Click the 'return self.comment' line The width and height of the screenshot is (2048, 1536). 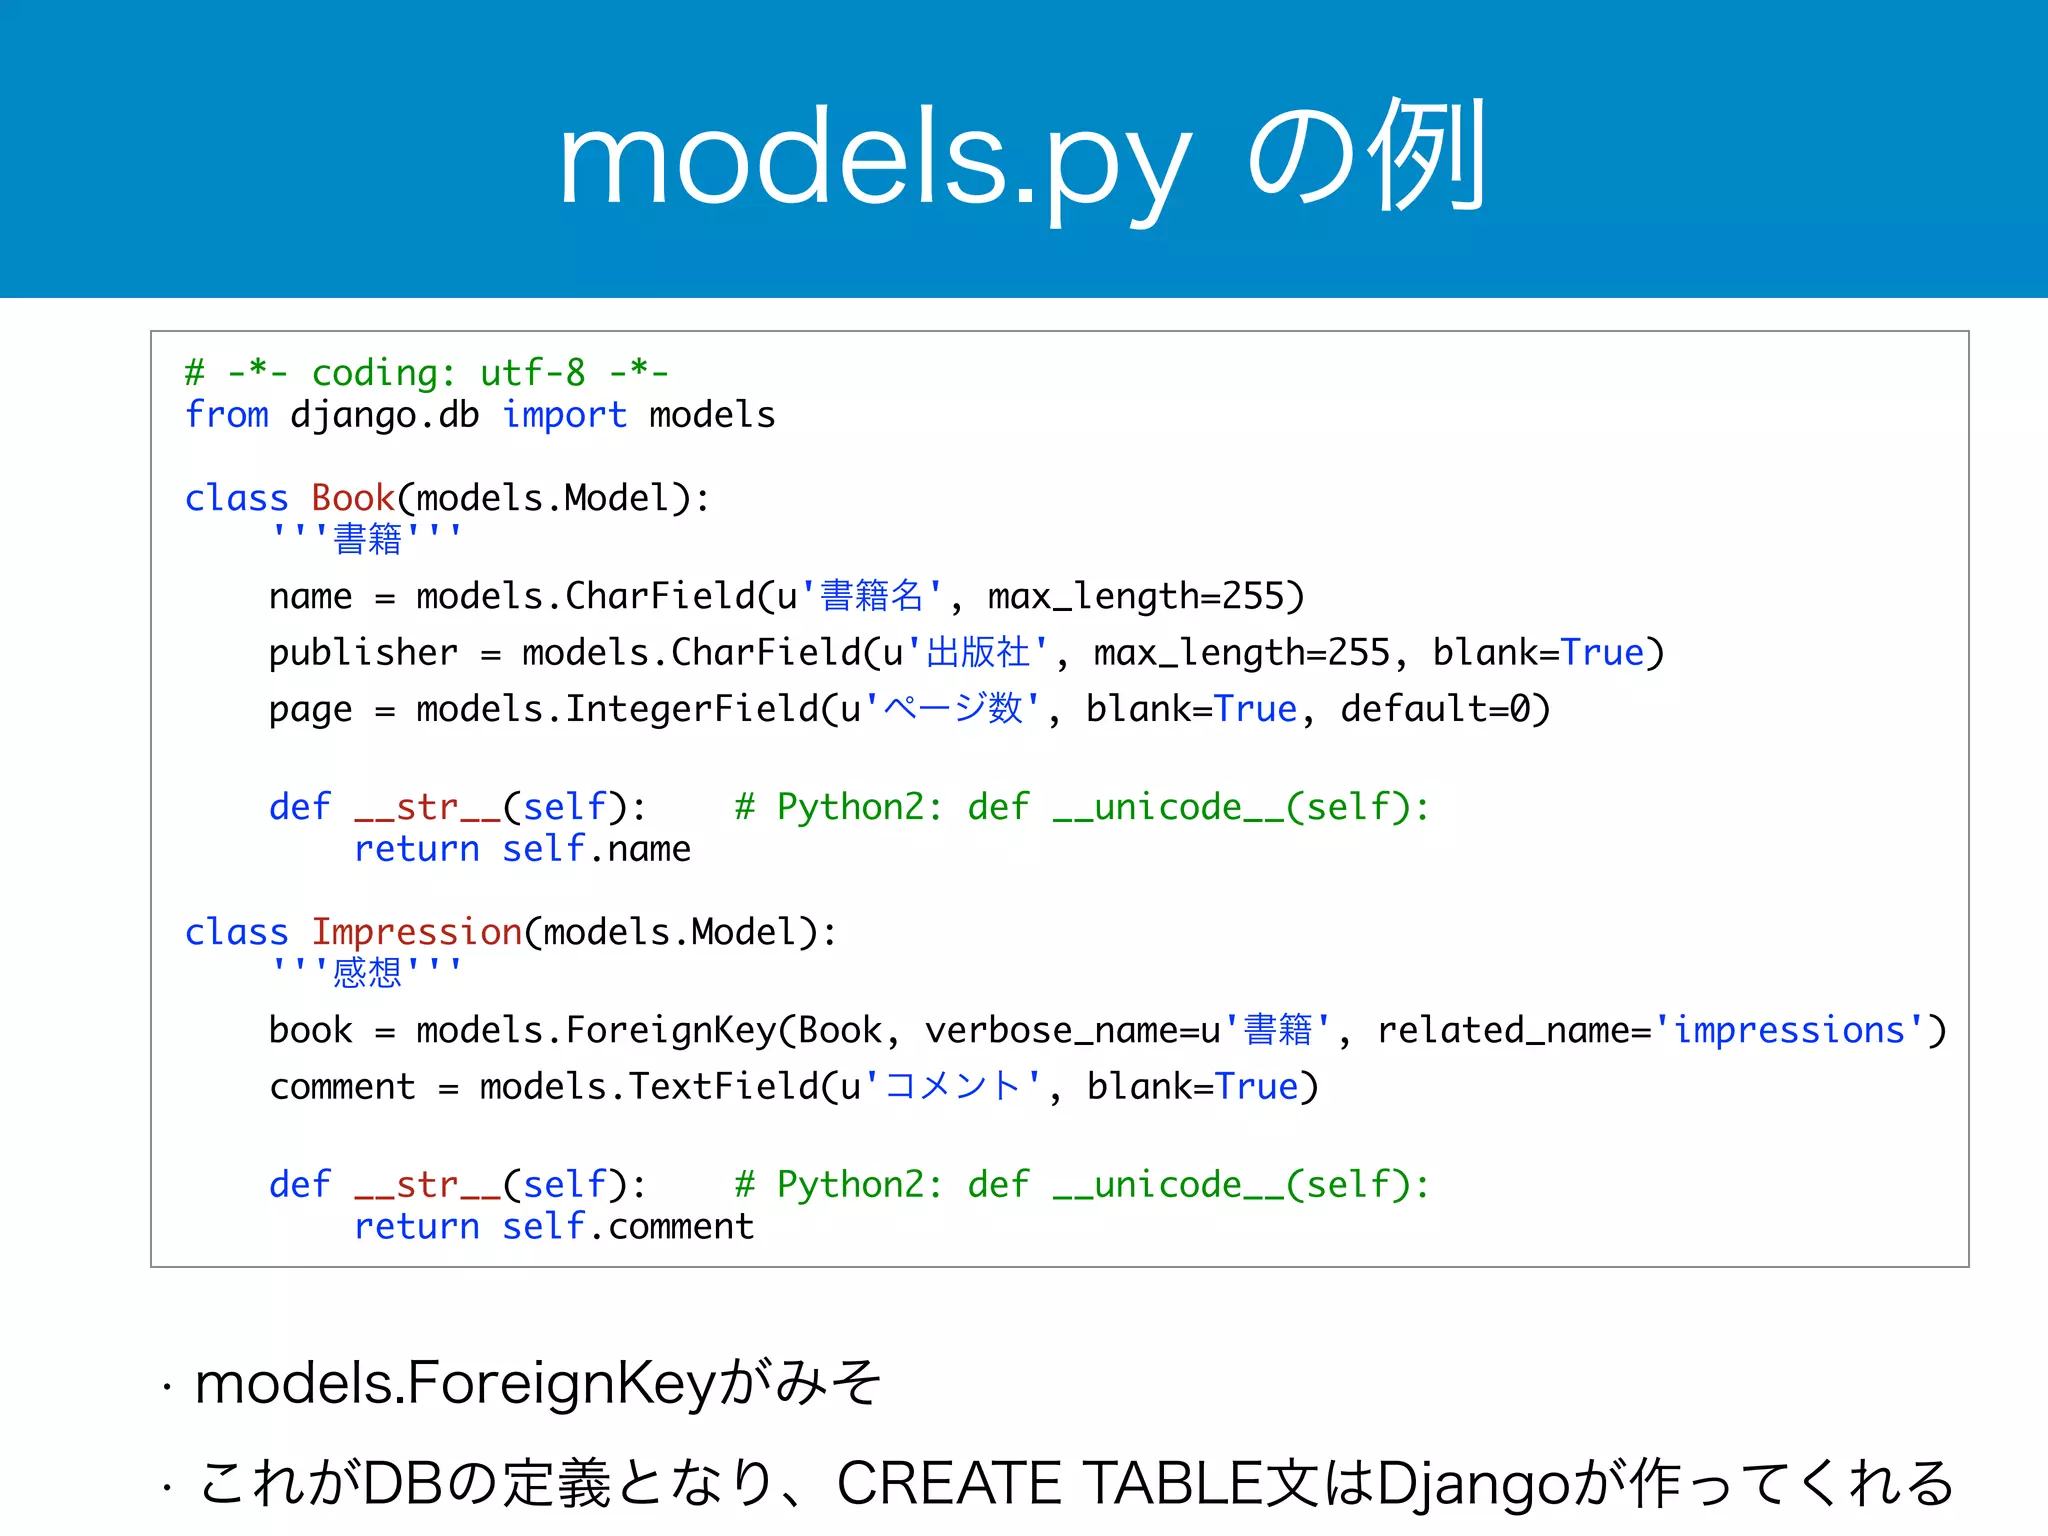click(554, 1227)
